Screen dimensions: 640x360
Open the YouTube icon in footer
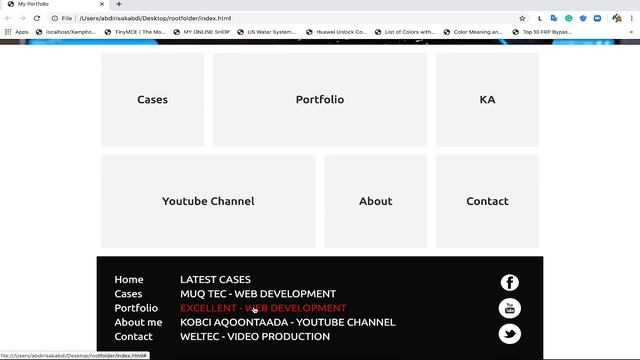(509, 308)
